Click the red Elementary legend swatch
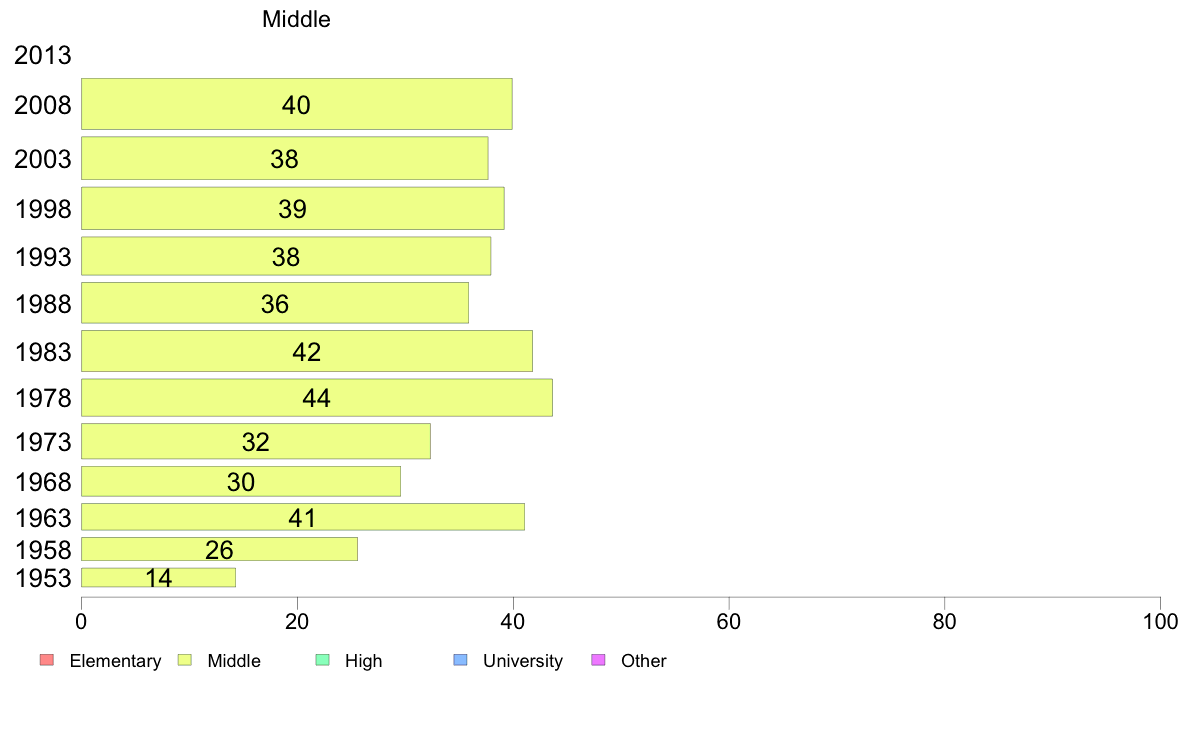Viewport: 1188px width, 736px height. click(x=47, y=660)
